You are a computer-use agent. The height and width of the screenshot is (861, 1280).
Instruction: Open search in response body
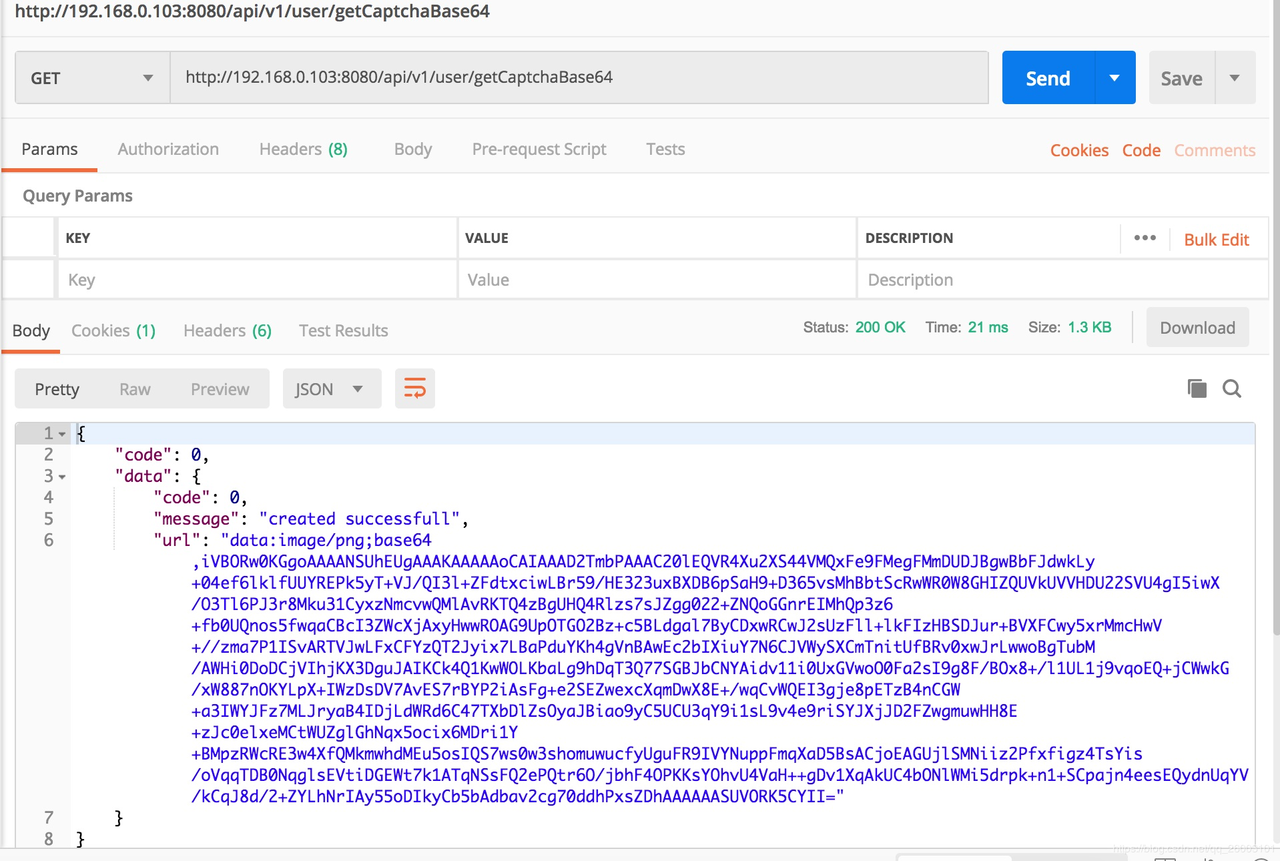1232,389
